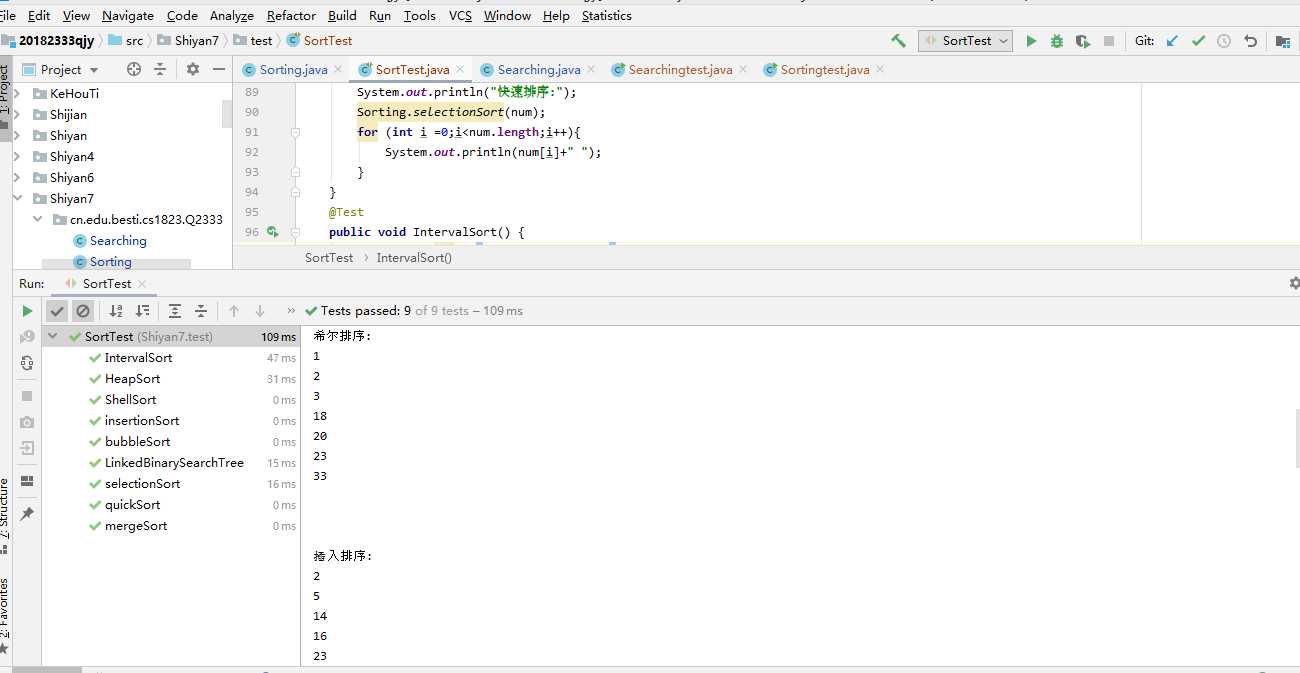
Task: Run SortTest with coverage icon
Action: (1082, 41)
